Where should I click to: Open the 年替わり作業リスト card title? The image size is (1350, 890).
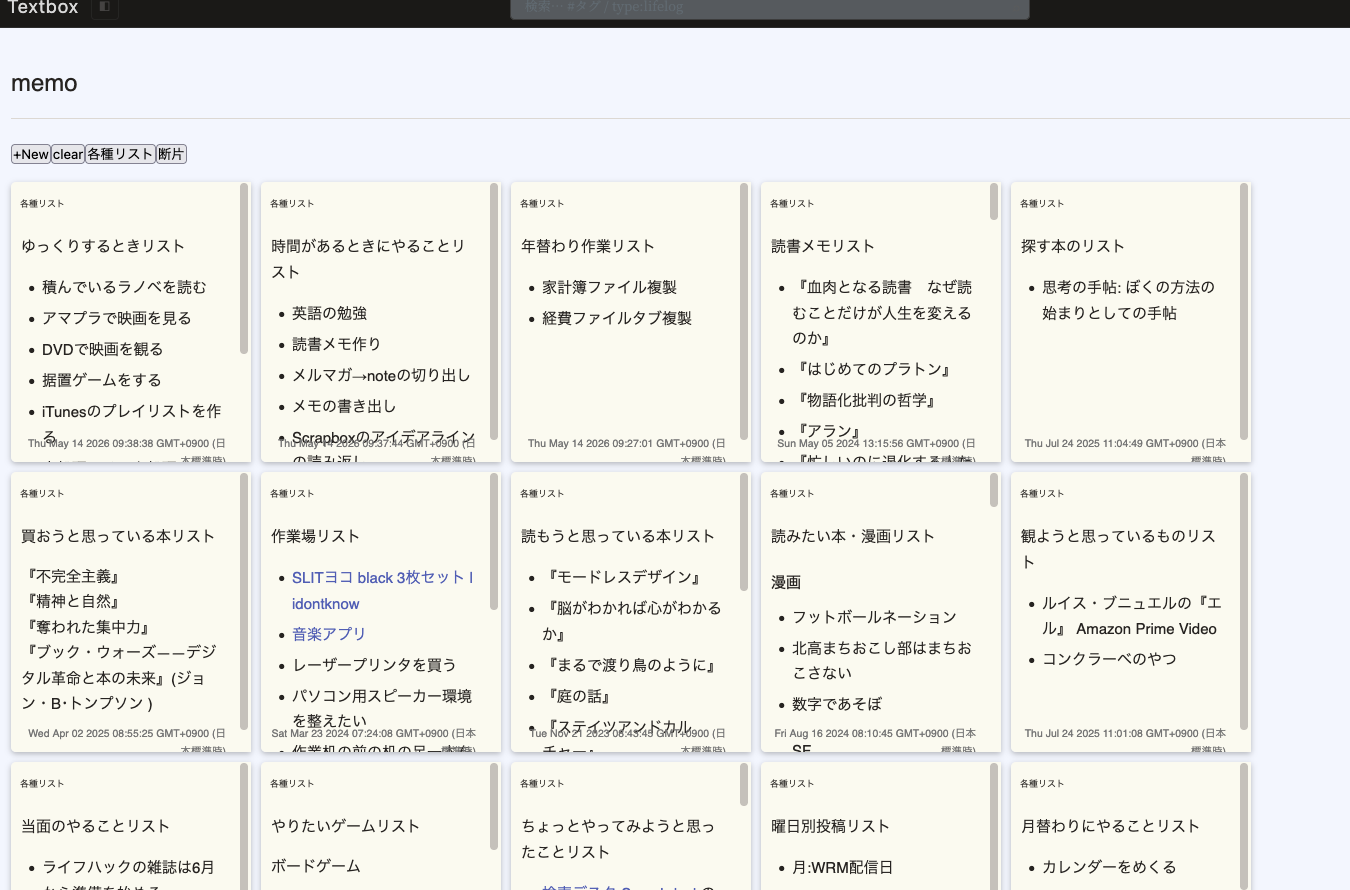tap(588, 246)
